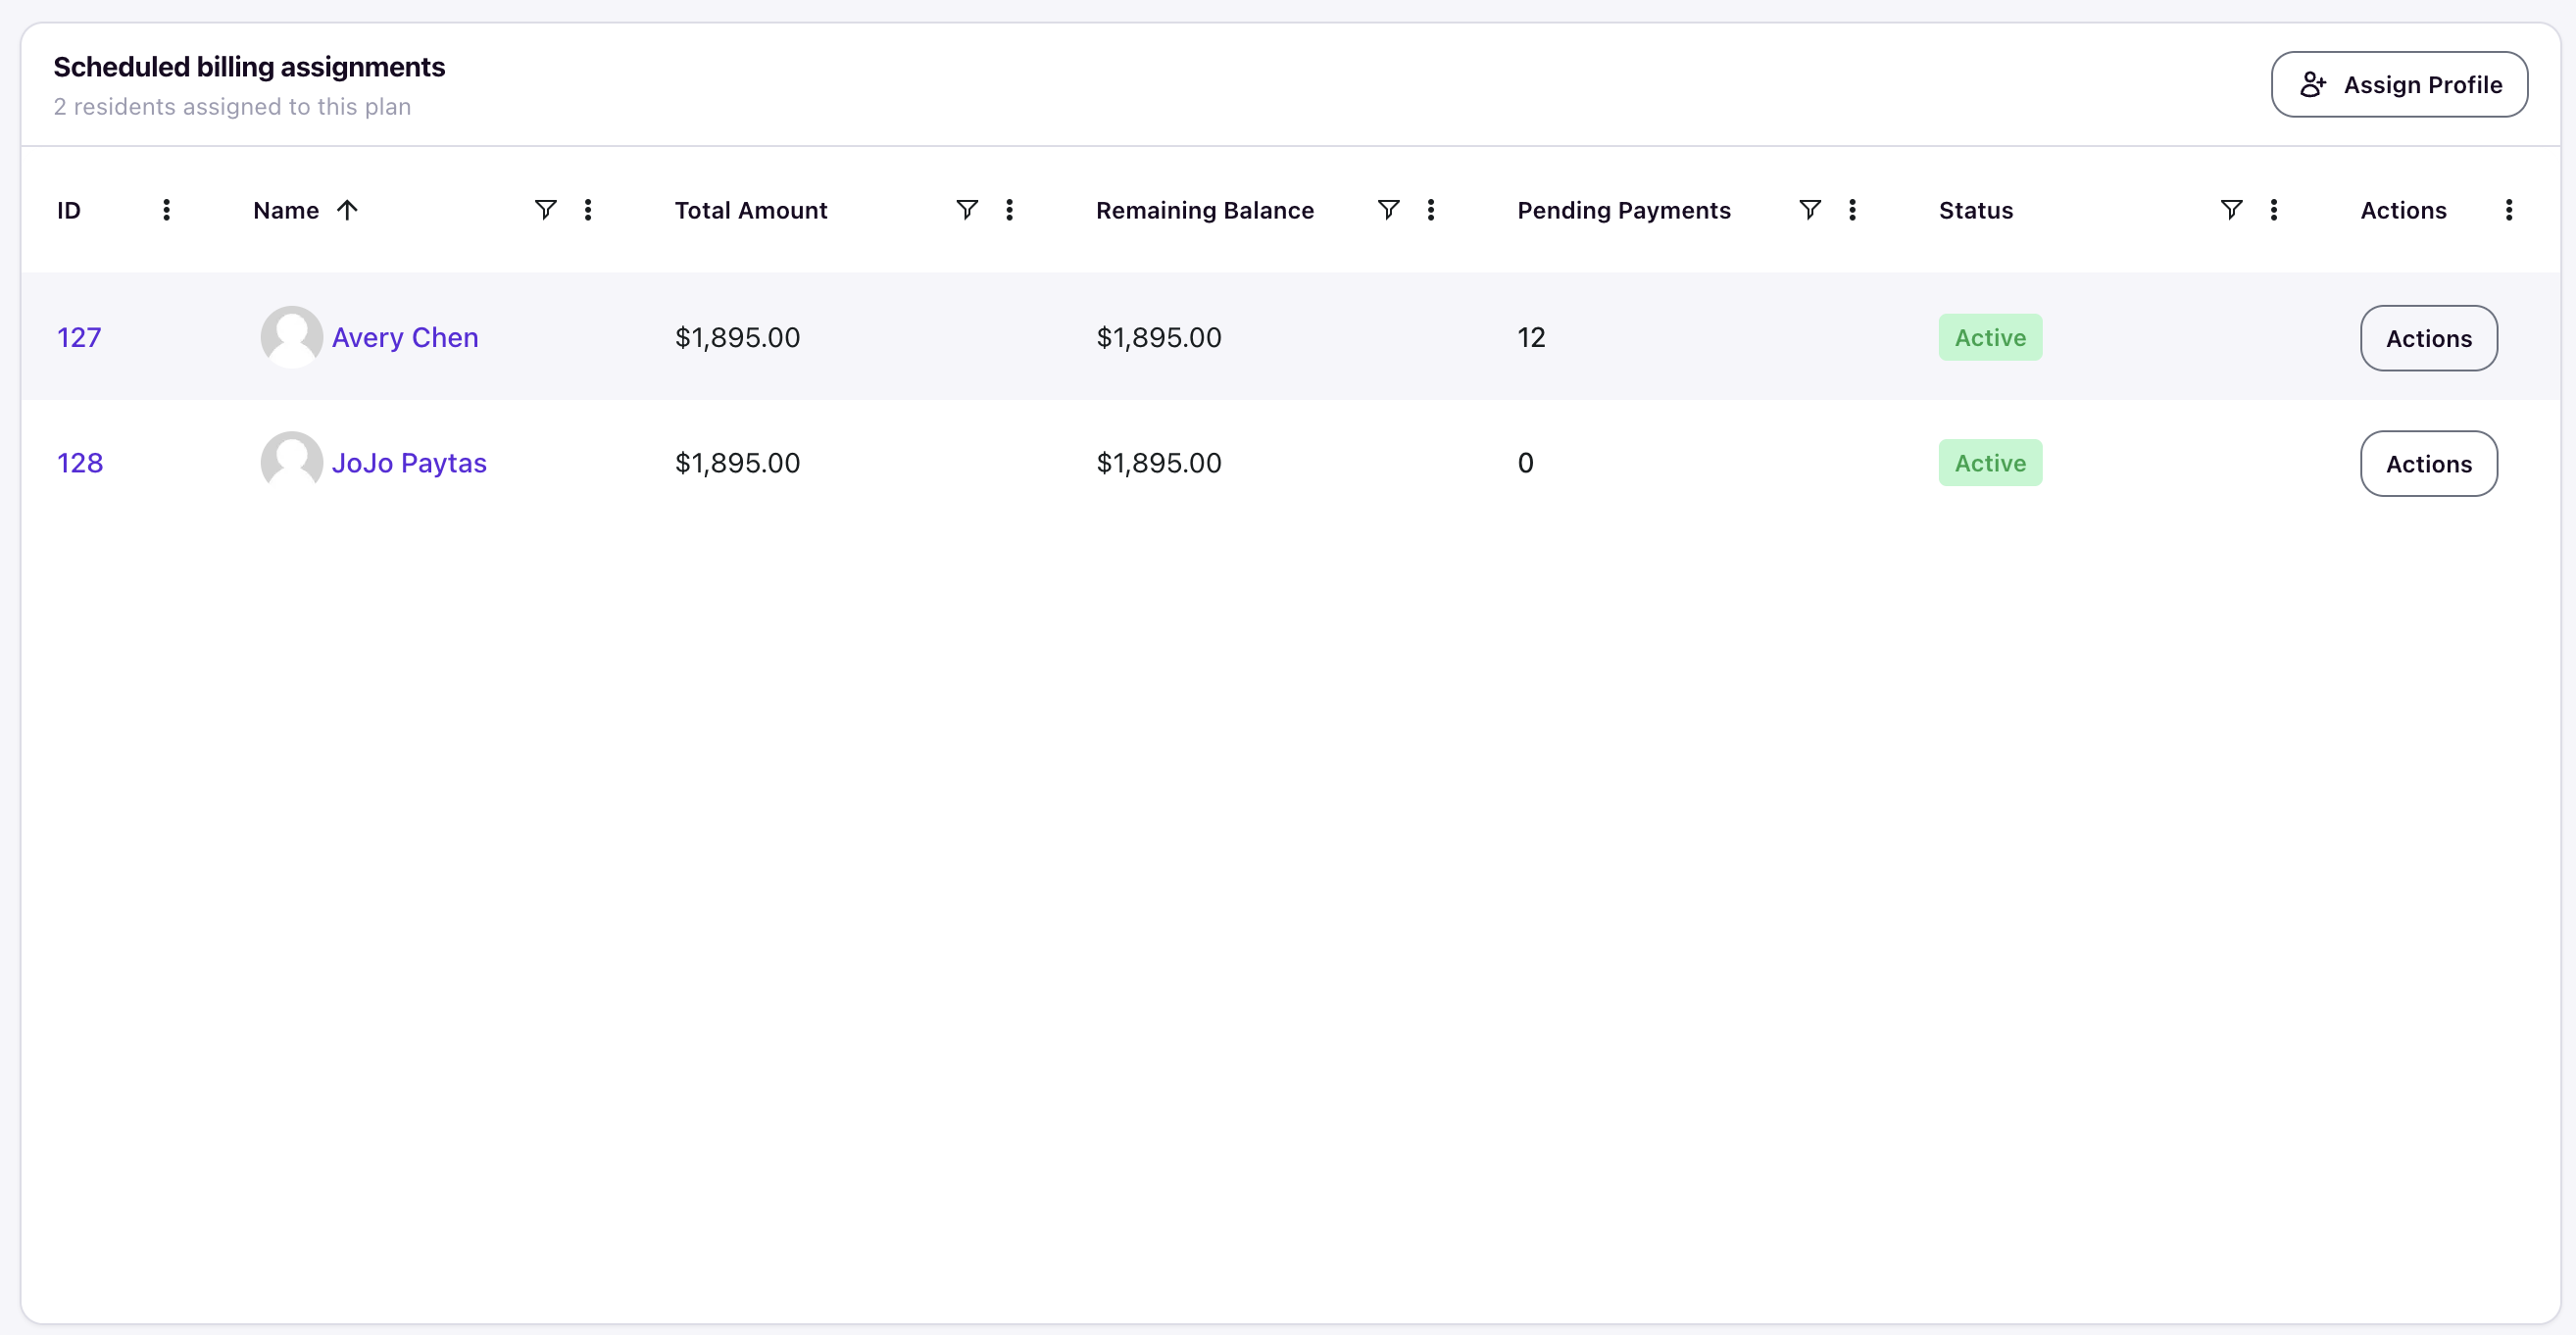Image resolution: width=2576 pixels, height=1335 pixels.
Task: Sort by the Status column header
Action: click(1975, 210)
